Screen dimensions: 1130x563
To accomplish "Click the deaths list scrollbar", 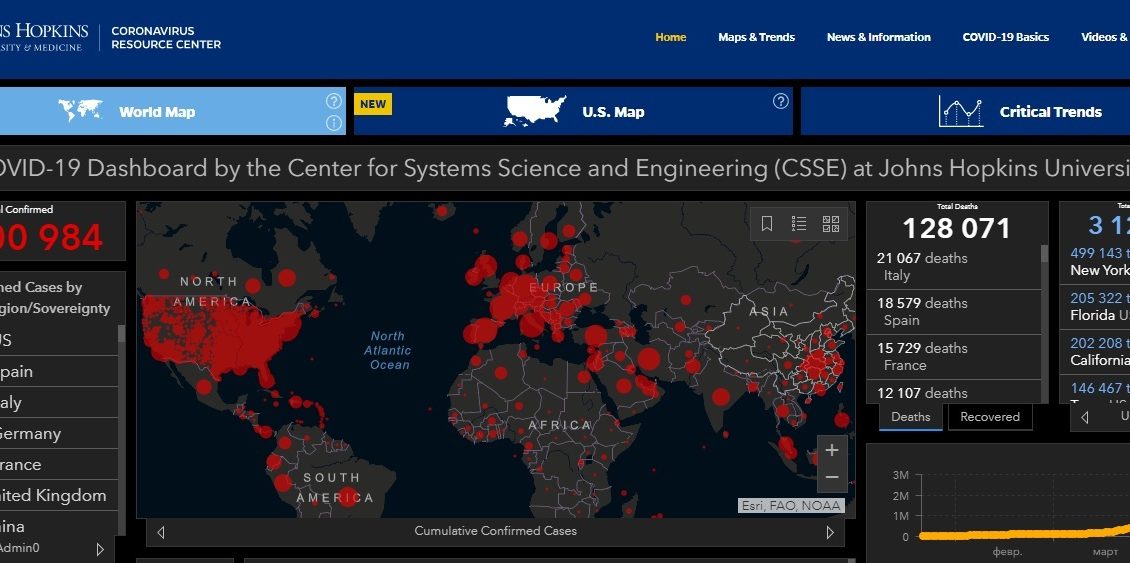I will tap(1044, 255).
